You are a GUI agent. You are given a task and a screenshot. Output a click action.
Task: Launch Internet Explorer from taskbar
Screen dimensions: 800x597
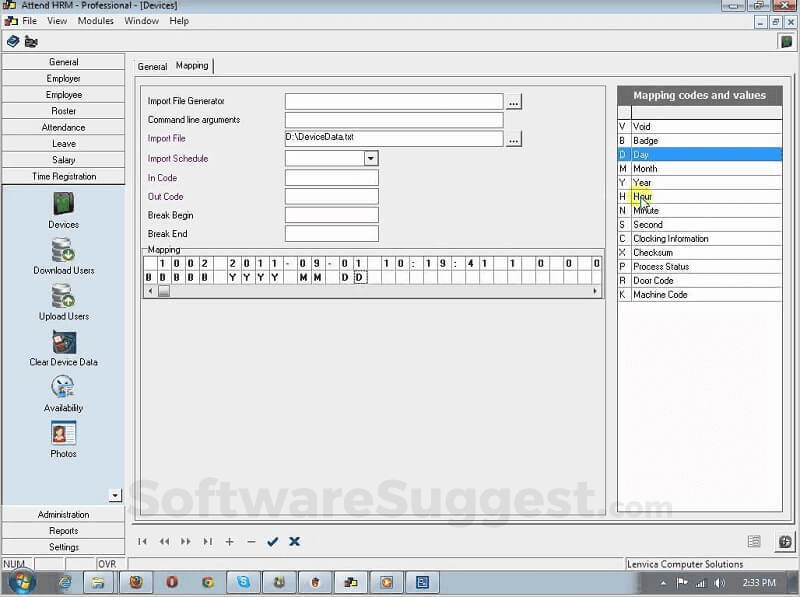tap(65, 582)
